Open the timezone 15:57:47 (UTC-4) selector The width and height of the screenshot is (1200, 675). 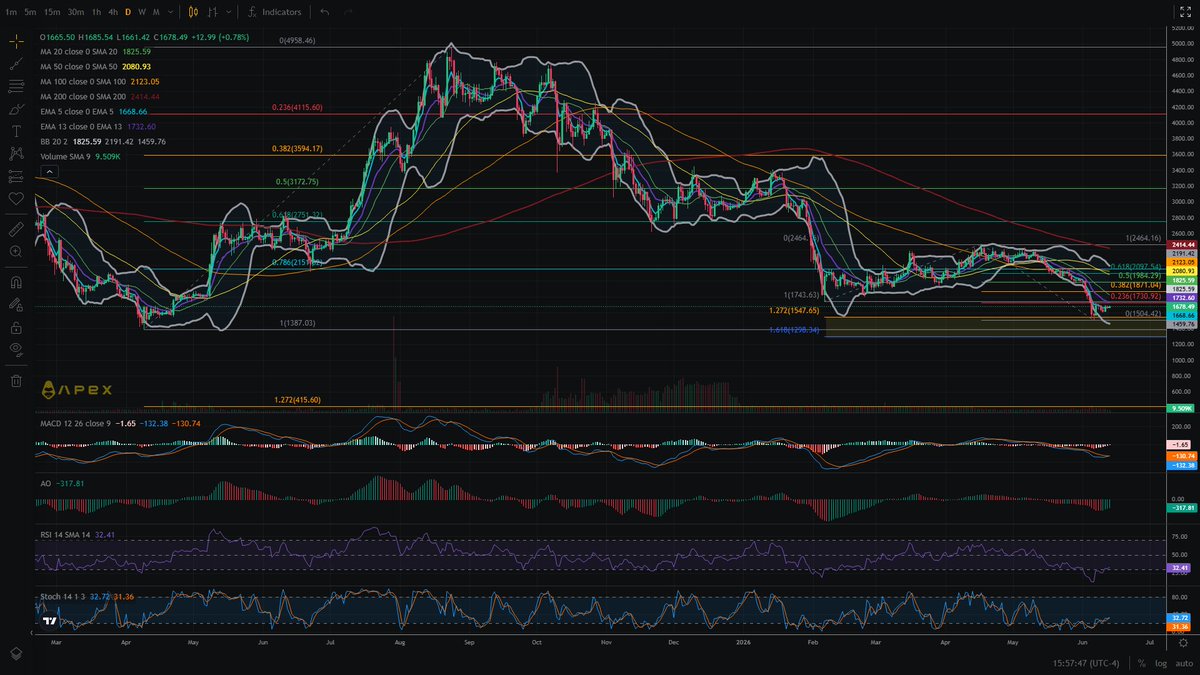coord(1088,663)
